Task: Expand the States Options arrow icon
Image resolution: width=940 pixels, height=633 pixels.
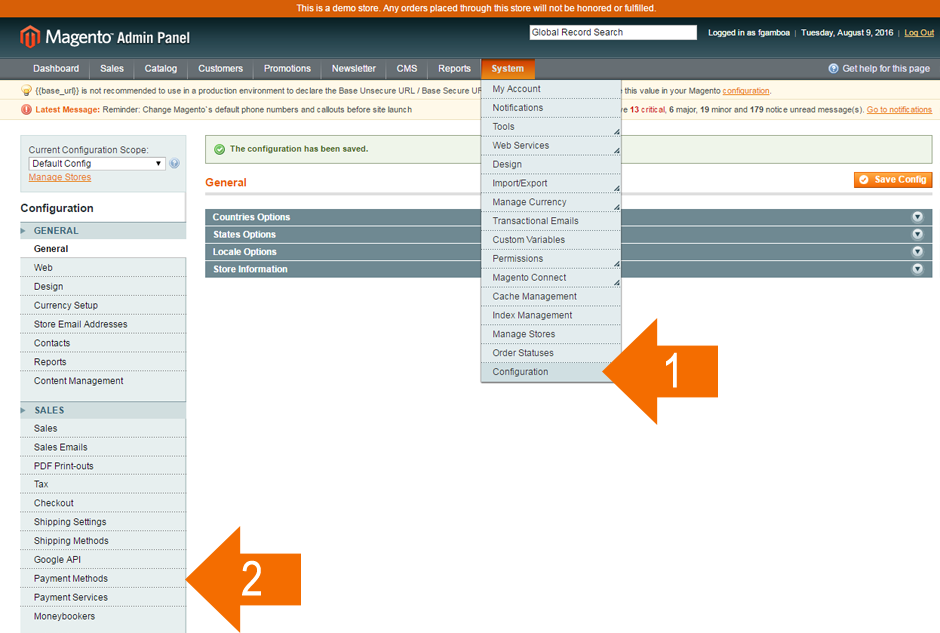Action: coord(917,234)
